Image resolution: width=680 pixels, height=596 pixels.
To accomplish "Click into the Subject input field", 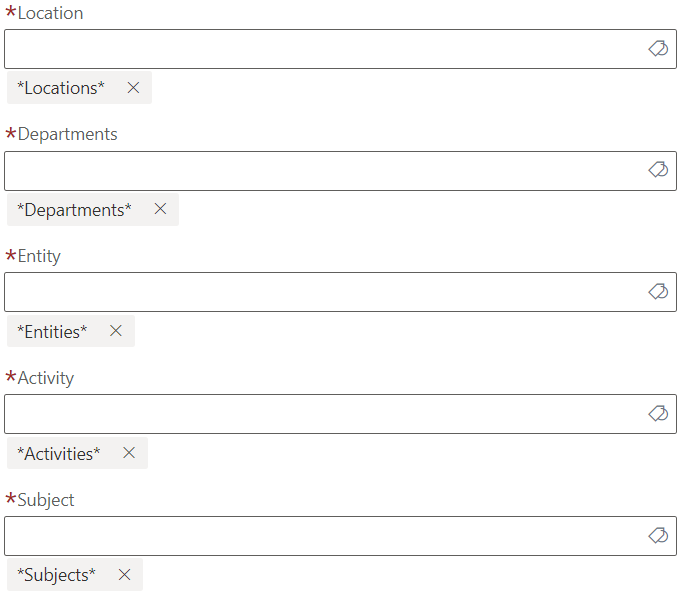I will 320,536.
